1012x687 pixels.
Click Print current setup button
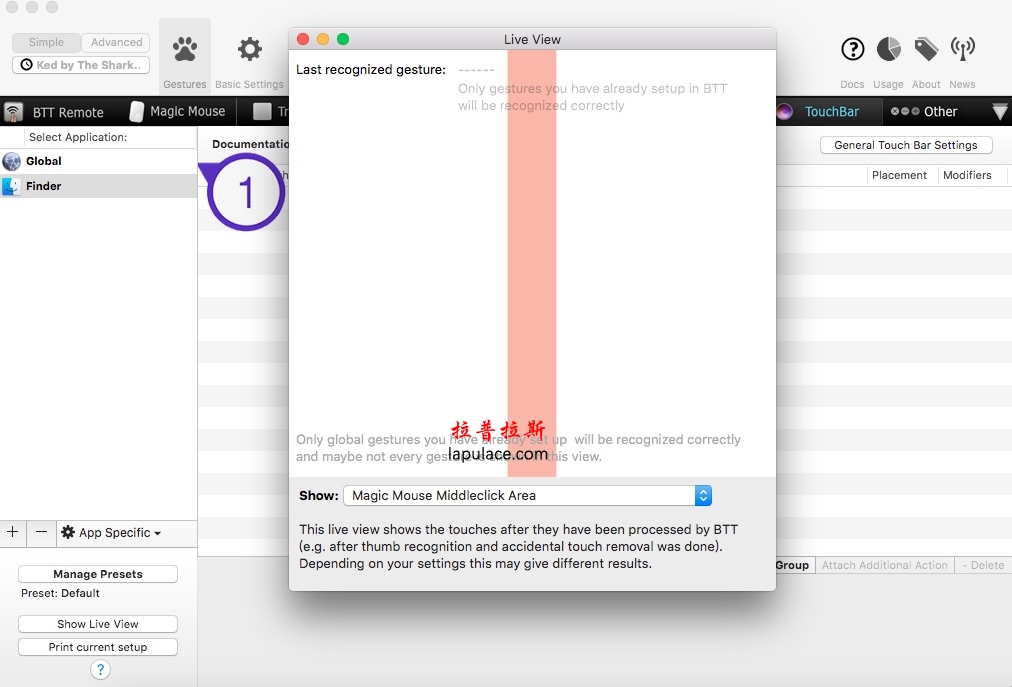click(98, 647)
